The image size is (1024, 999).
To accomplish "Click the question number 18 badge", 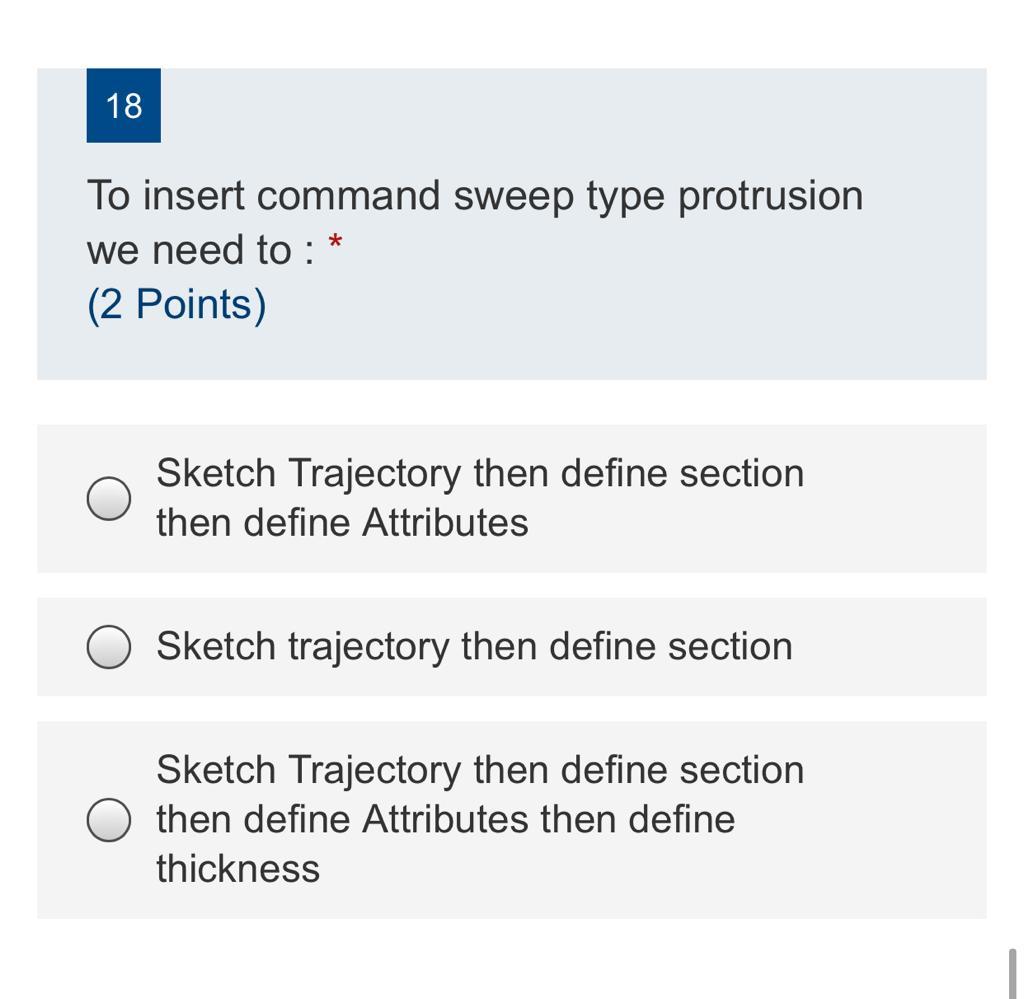I will click(x=123, y=104).
